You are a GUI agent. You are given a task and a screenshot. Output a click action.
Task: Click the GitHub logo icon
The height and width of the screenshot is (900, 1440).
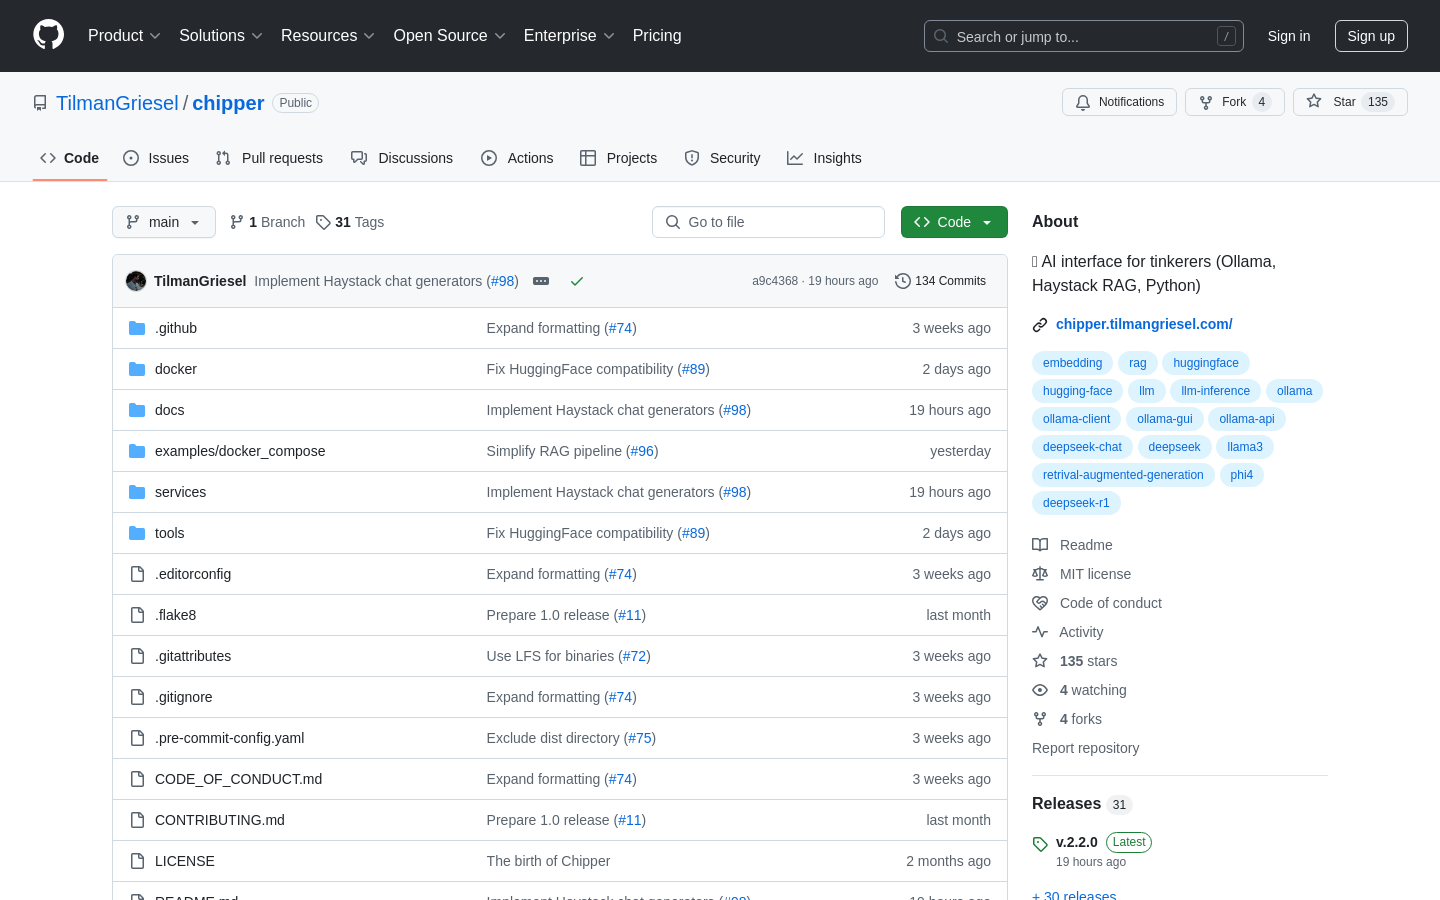48,35
